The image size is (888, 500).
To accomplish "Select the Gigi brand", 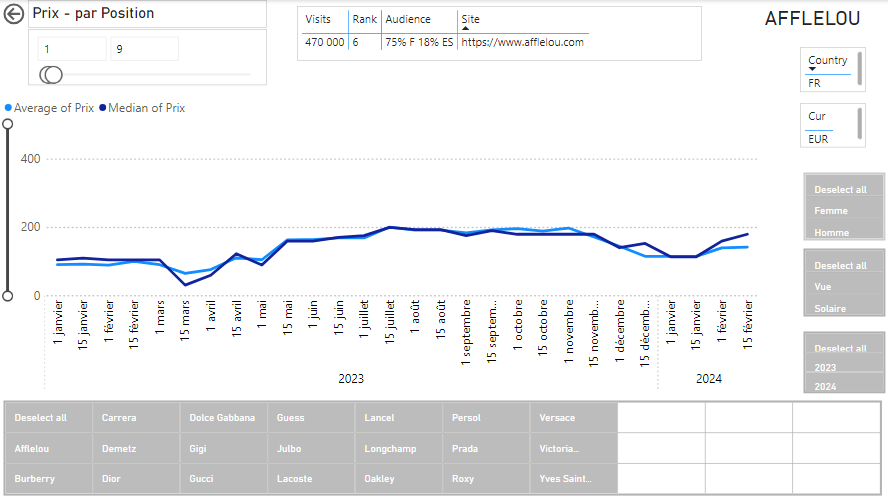I will click(x=223, y=448).
